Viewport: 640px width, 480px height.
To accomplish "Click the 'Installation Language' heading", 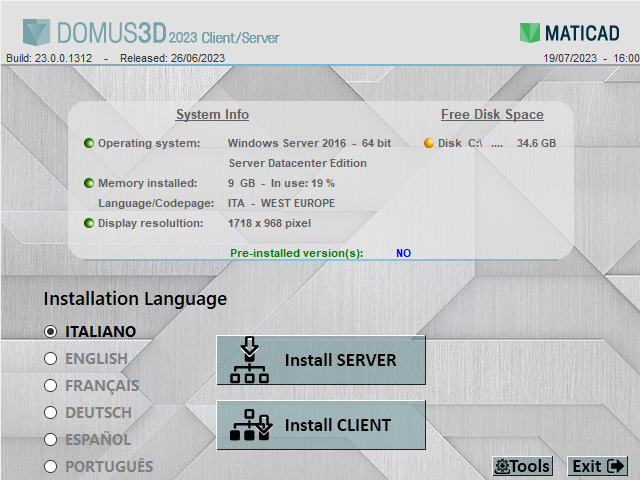I will click(135, 299).
